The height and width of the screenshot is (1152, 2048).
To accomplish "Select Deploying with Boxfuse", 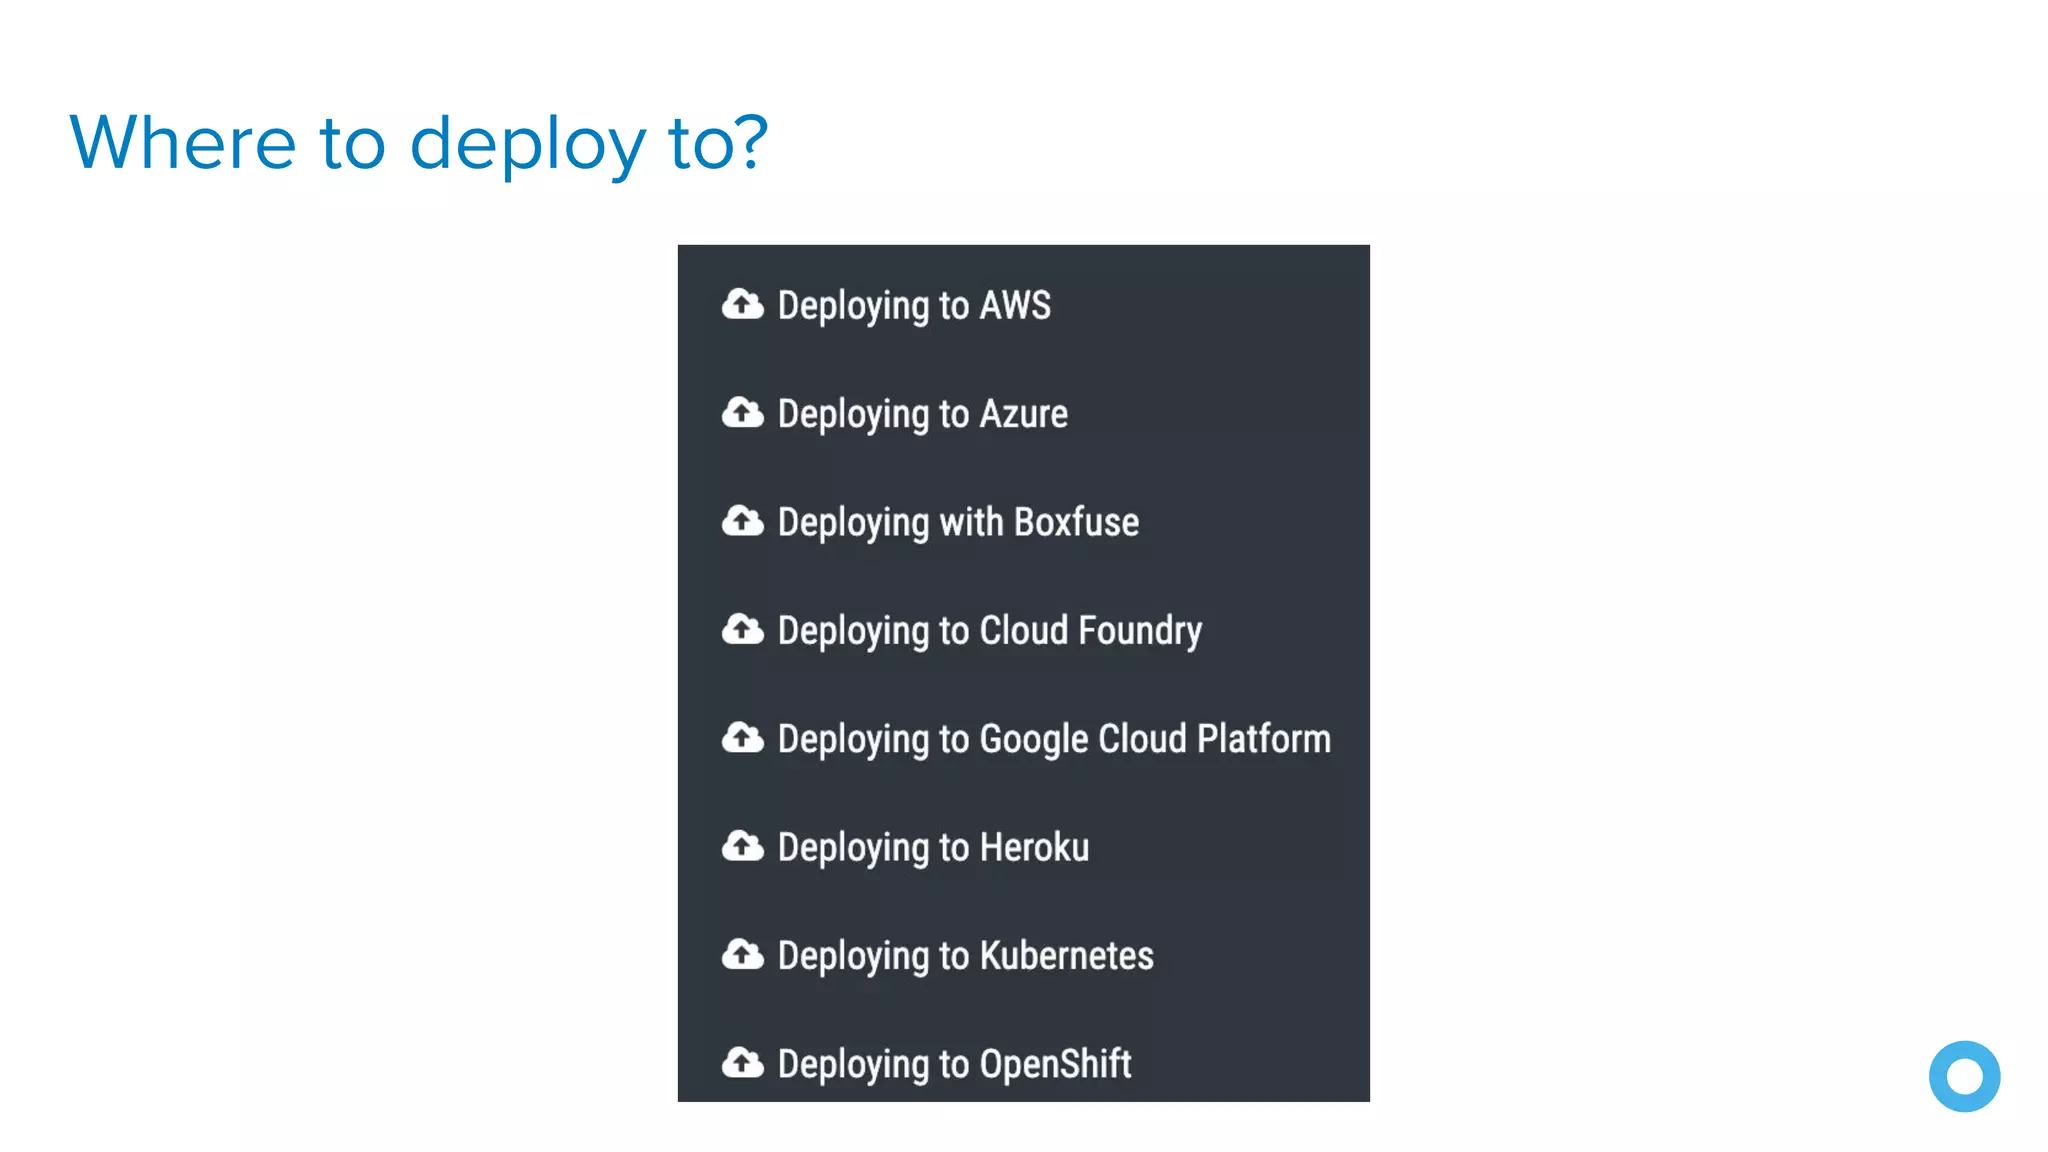I will pyautogui.click(x=958, y=523).
